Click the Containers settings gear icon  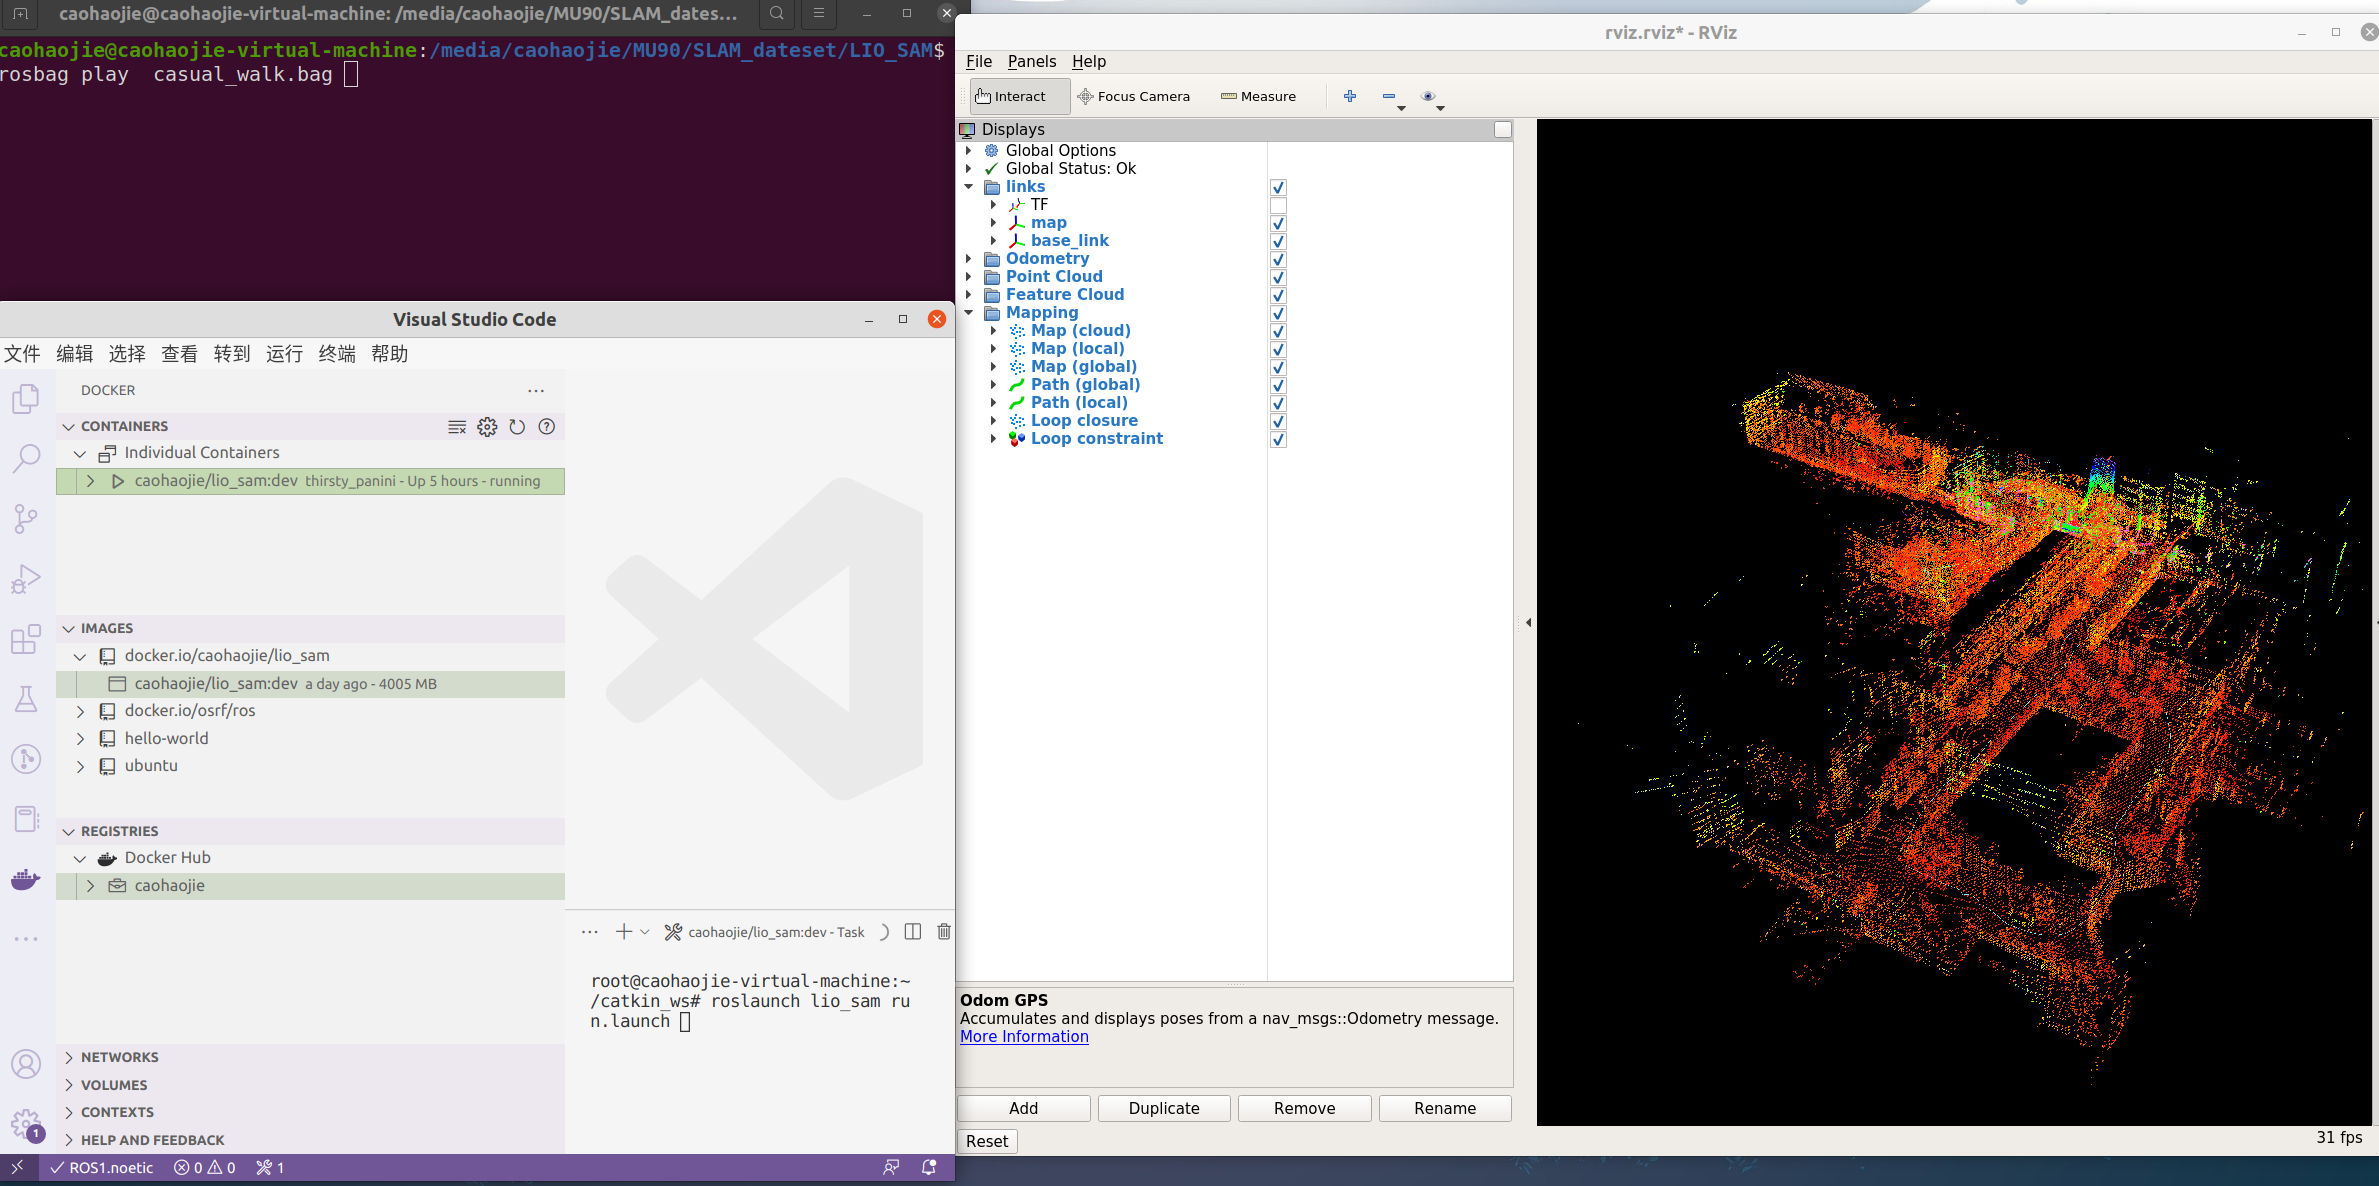(487, 427)
